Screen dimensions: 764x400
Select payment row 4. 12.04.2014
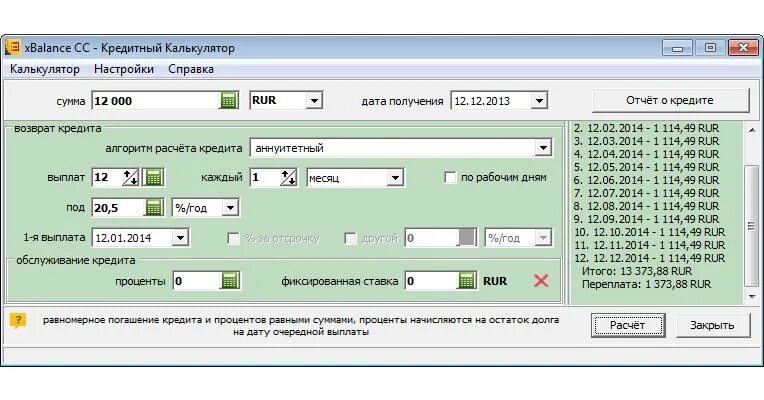pyautogui.click(x=647, y=154)
